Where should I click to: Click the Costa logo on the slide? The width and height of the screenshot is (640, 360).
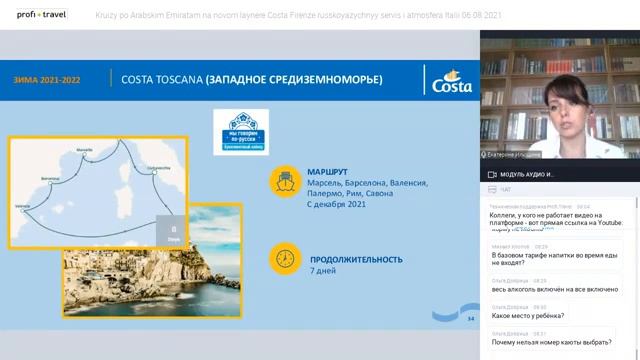[452, 82]
